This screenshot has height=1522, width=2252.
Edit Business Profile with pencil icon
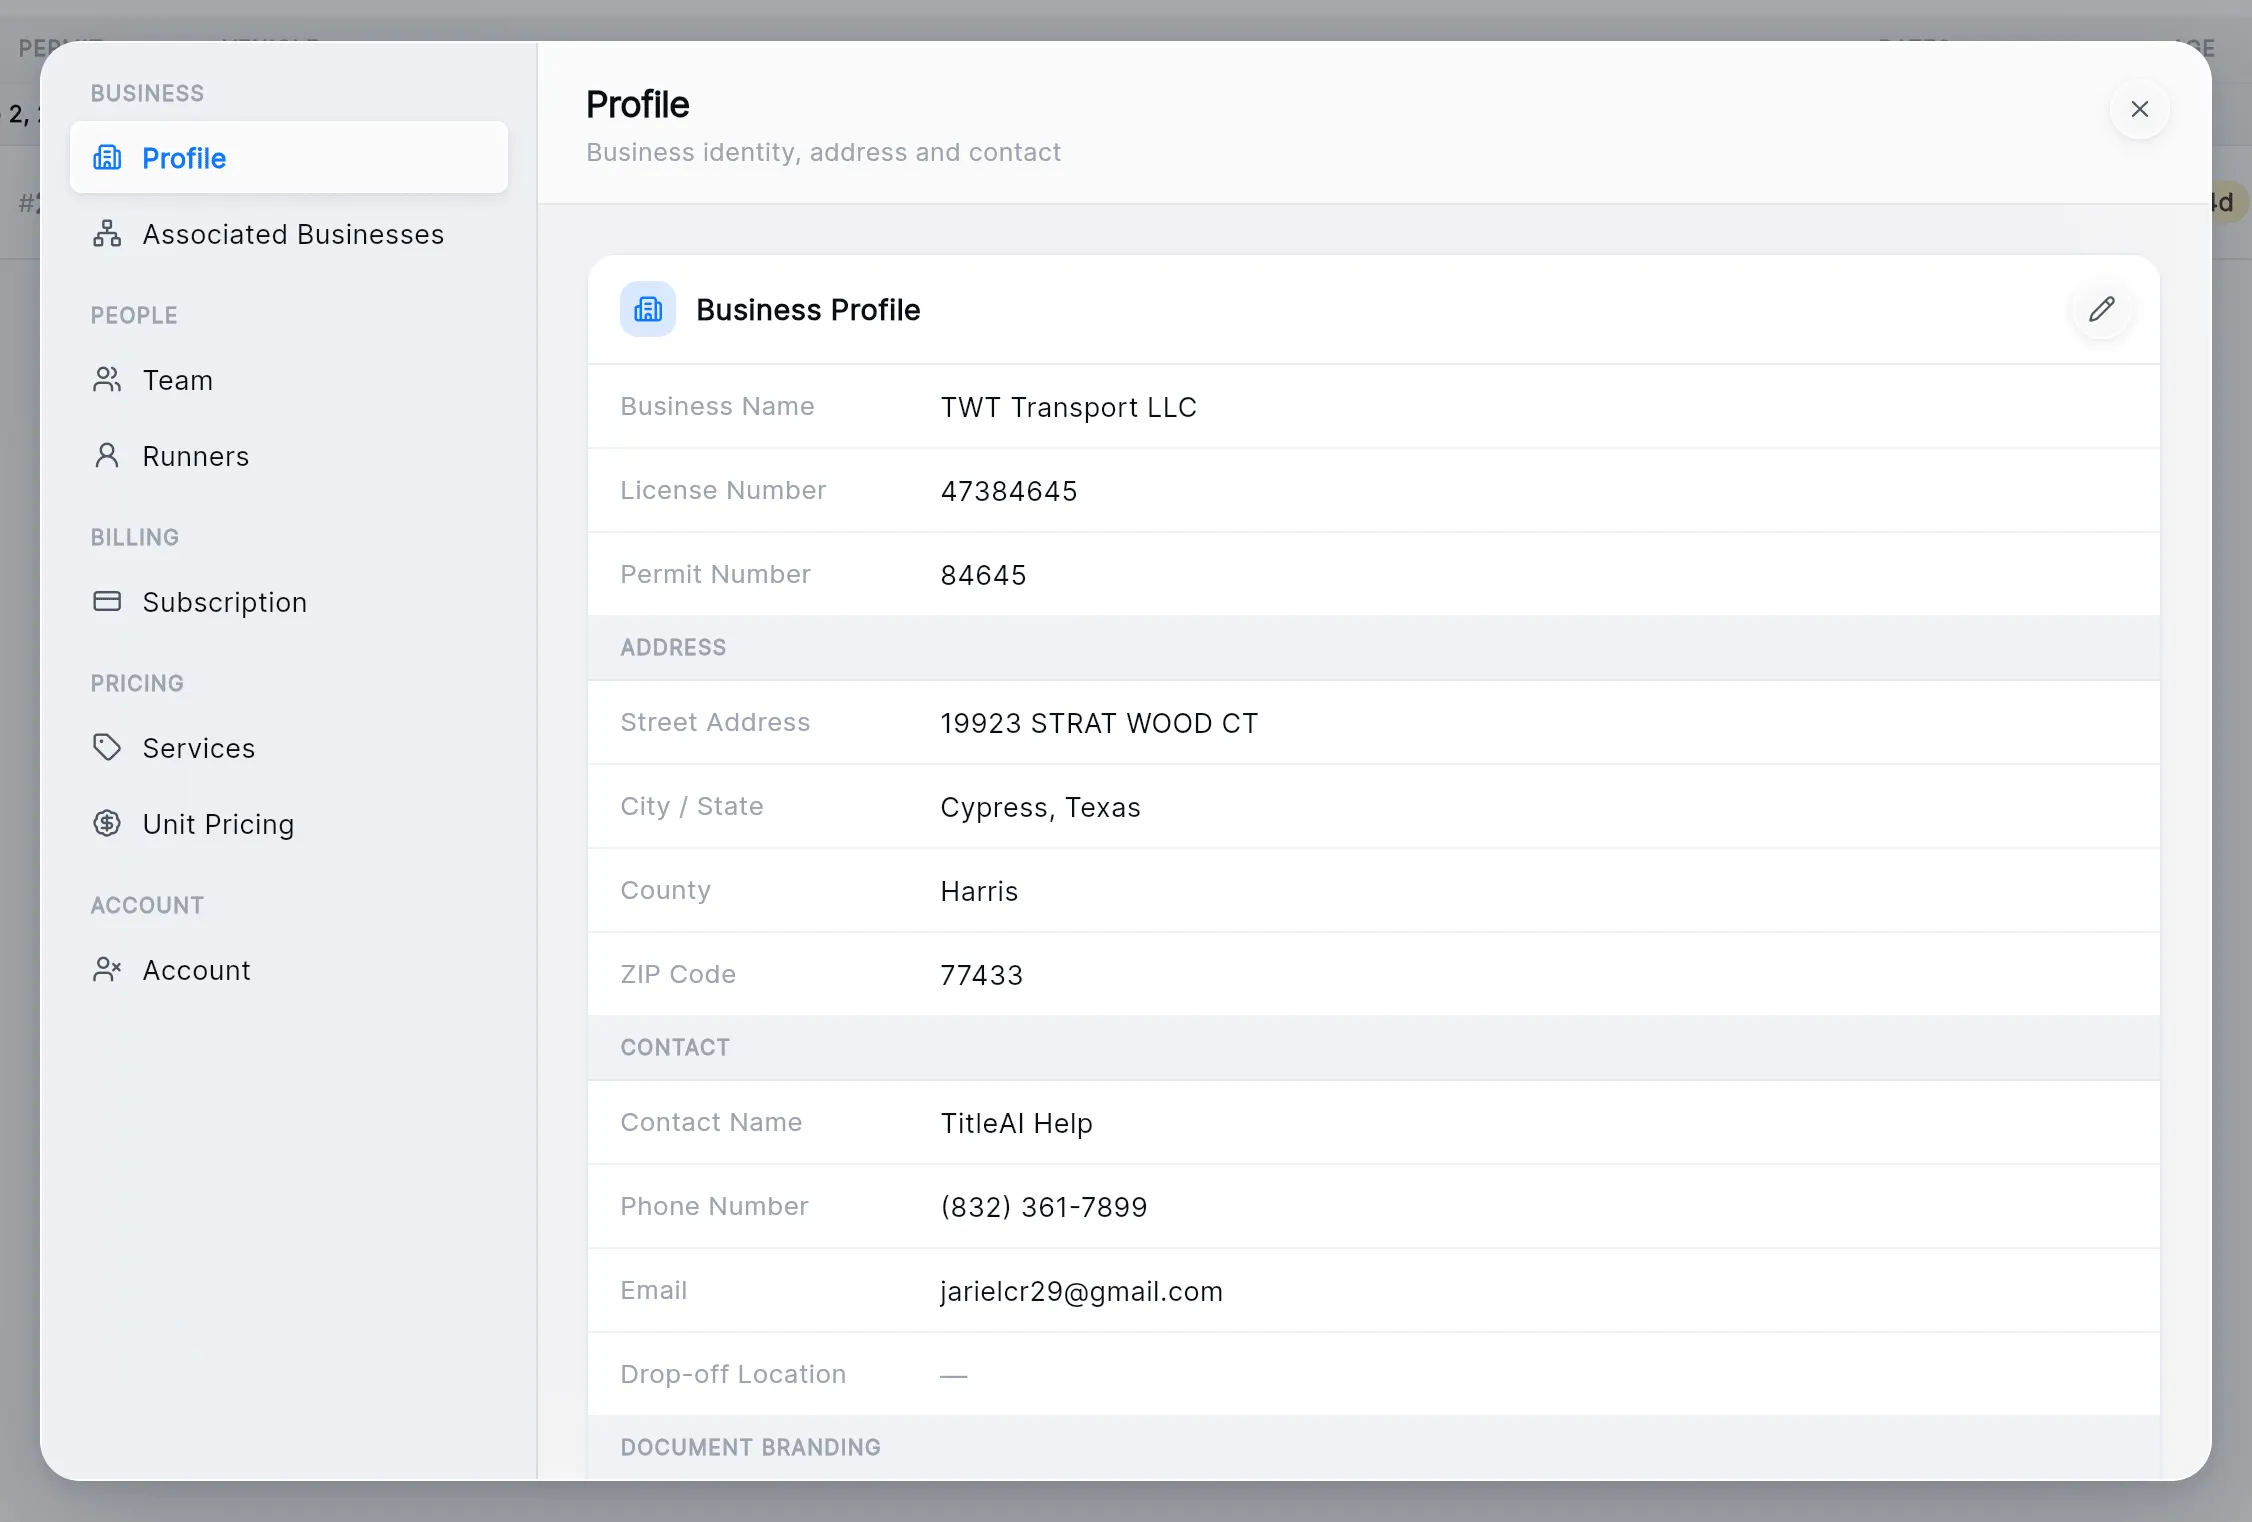(x=2102, y=309)
